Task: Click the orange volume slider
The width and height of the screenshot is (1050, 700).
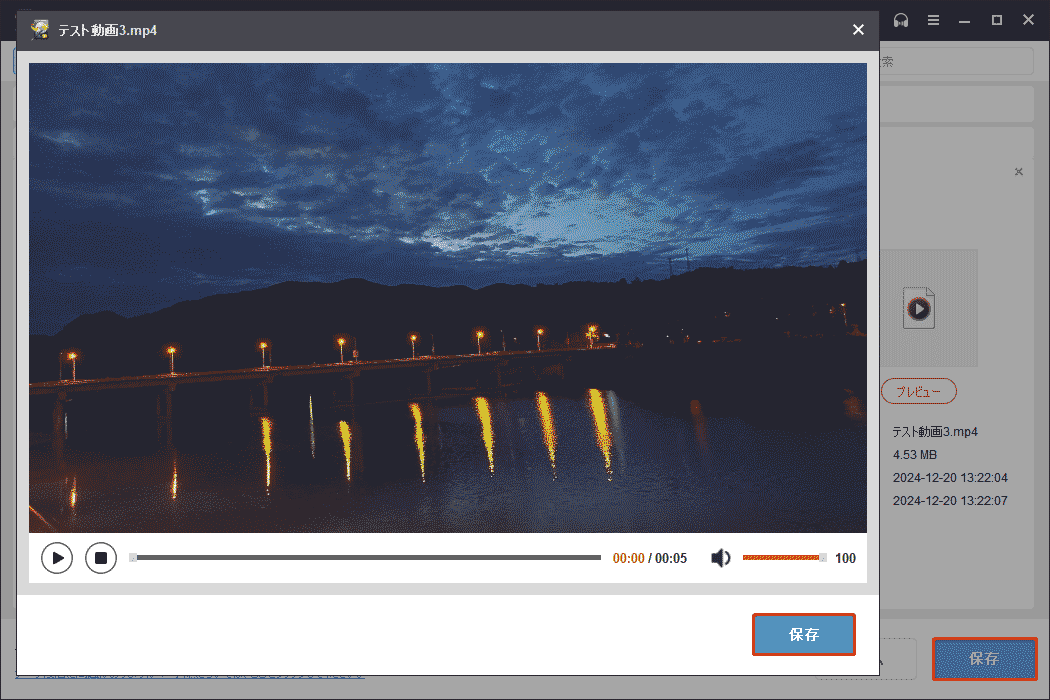Action: point(782,558)
